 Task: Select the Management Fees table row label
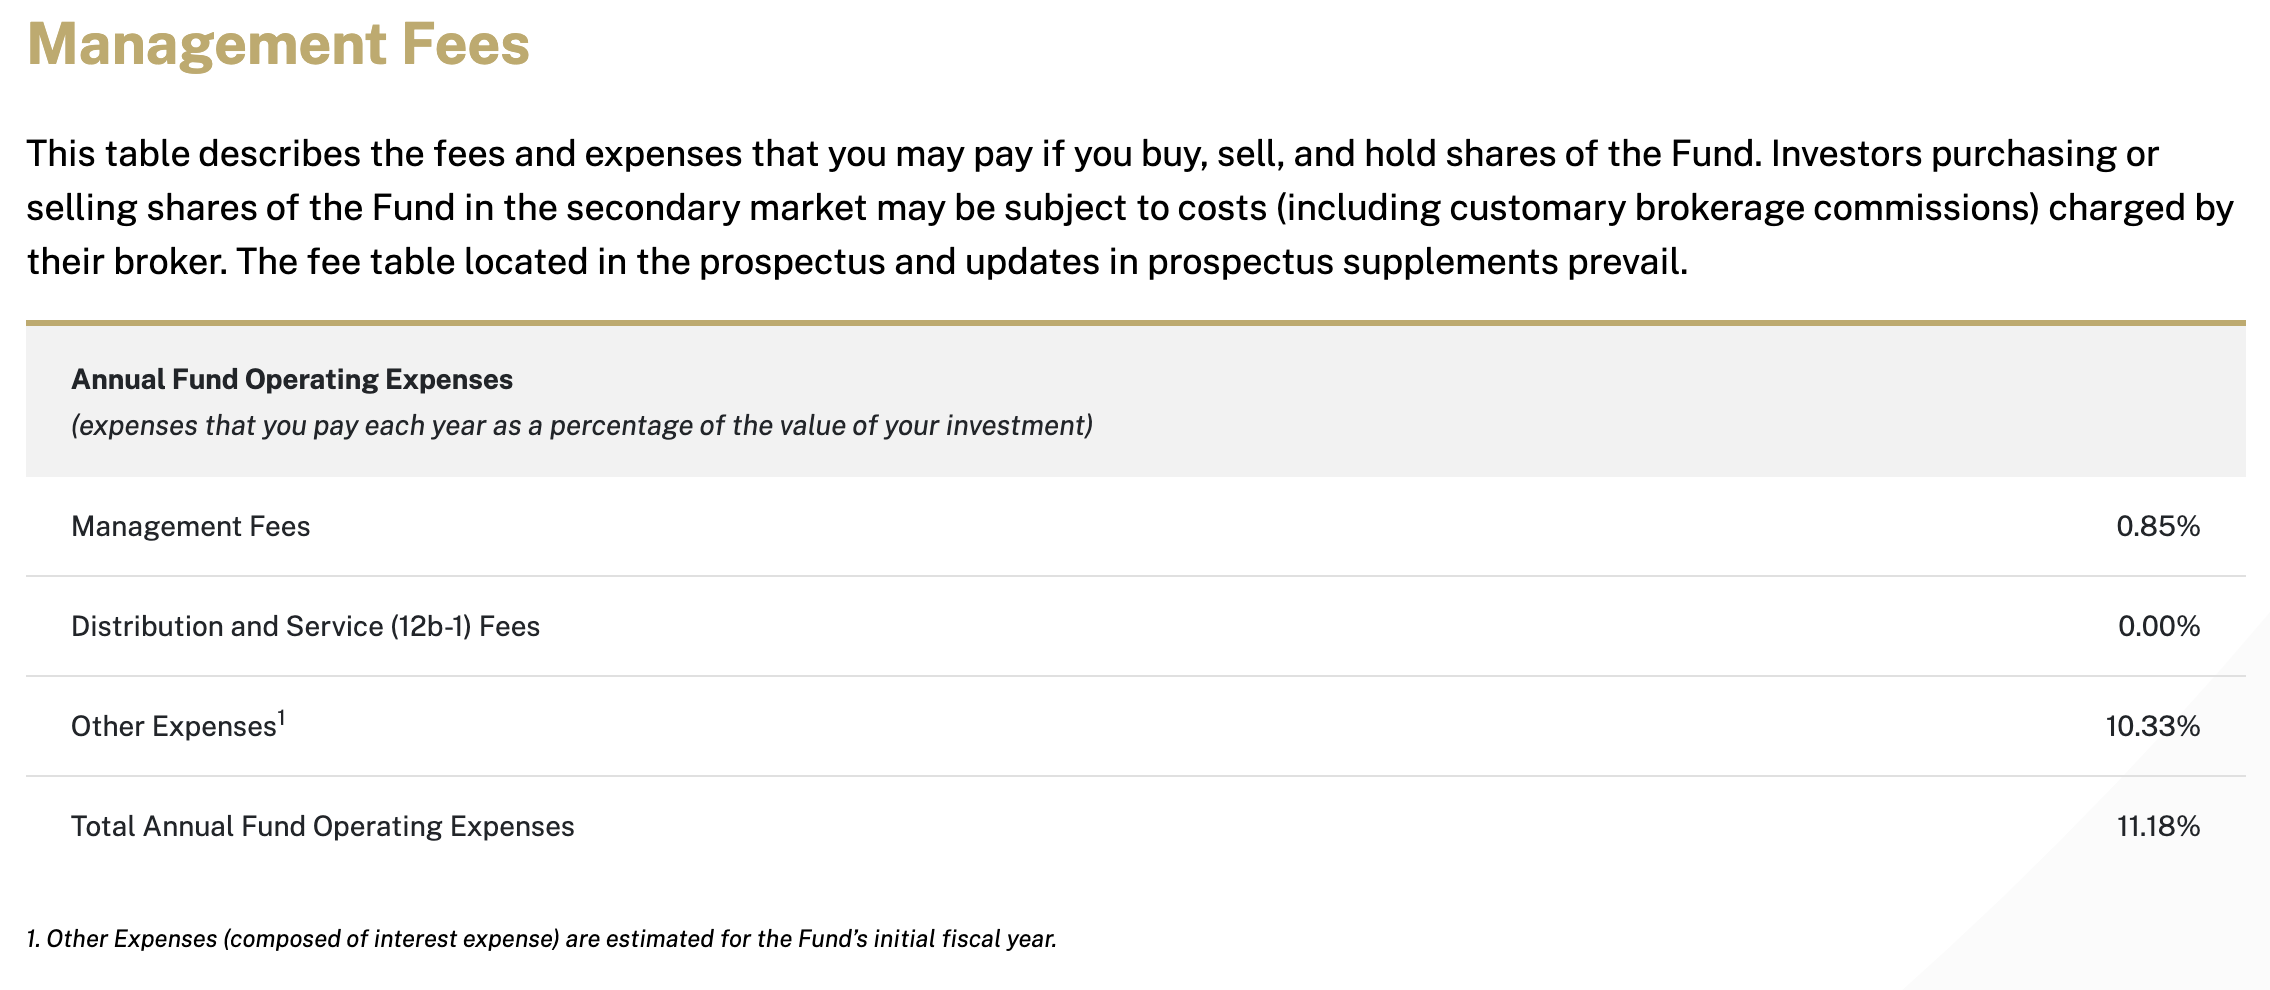click(x=190, y=527)
